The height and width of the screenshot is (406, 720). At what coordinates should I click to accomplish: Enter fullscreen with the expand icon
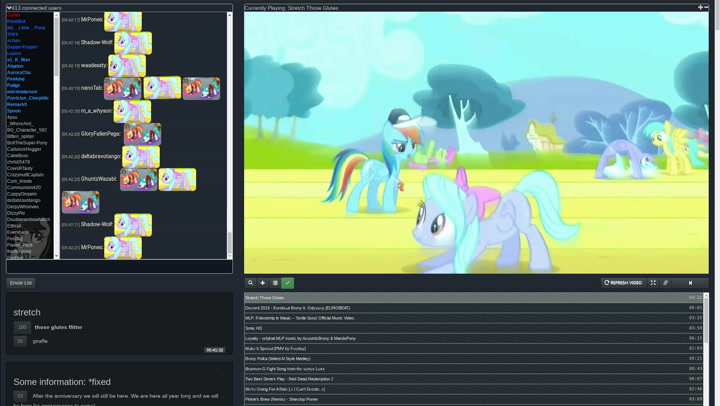point(653,283)
